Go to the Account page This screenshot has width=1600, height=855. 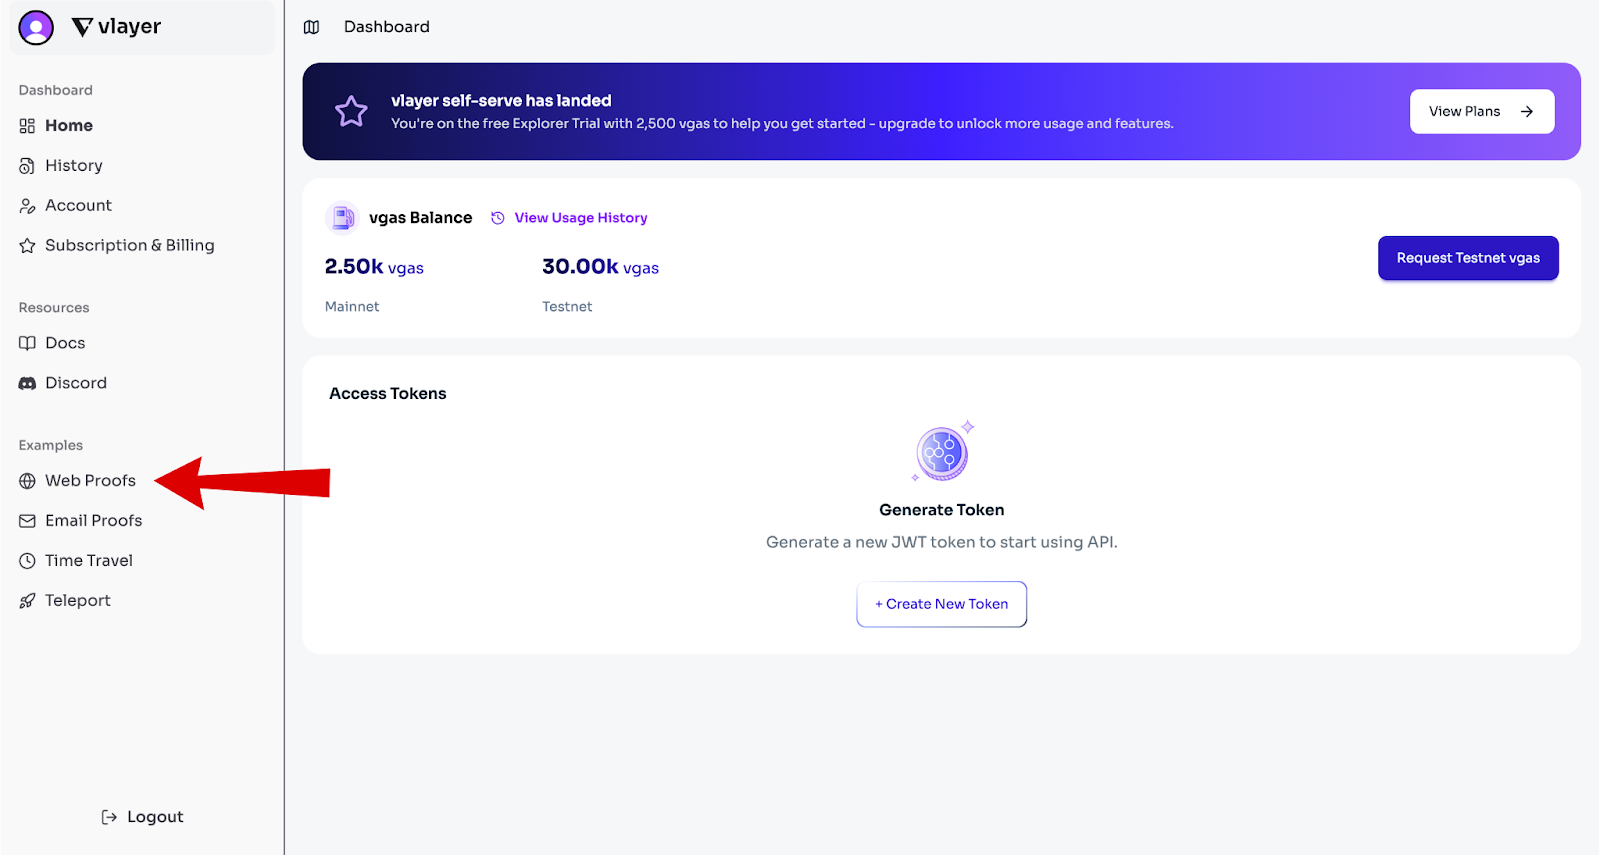[x=78, y=206]
